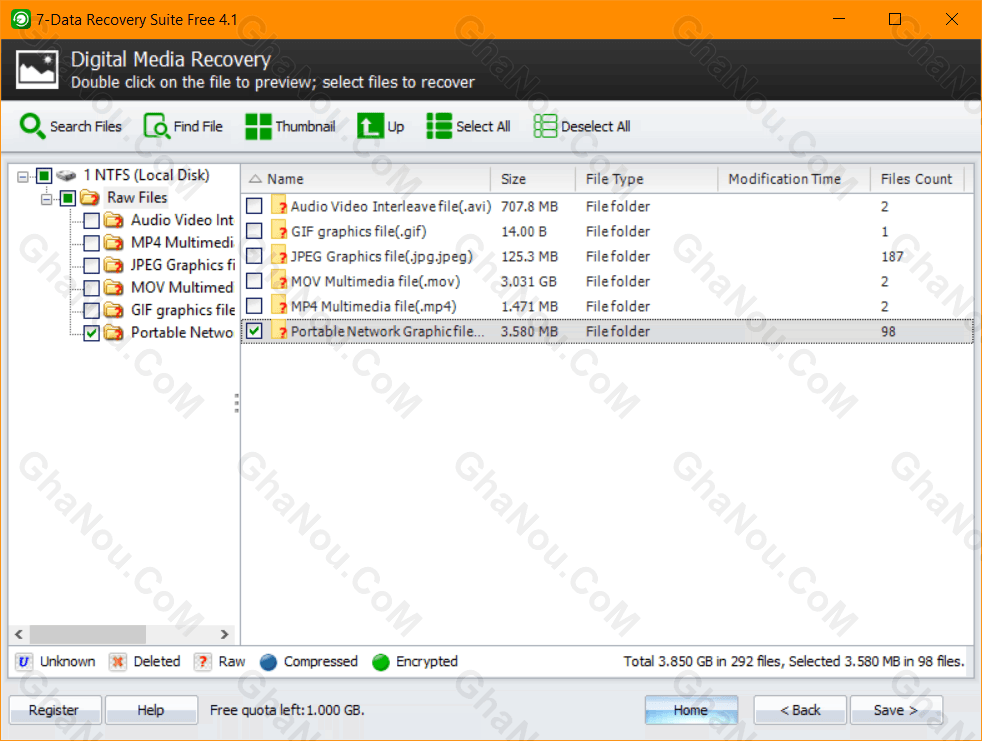Click the NTFS Local Disk drive icon

point(66,175)
